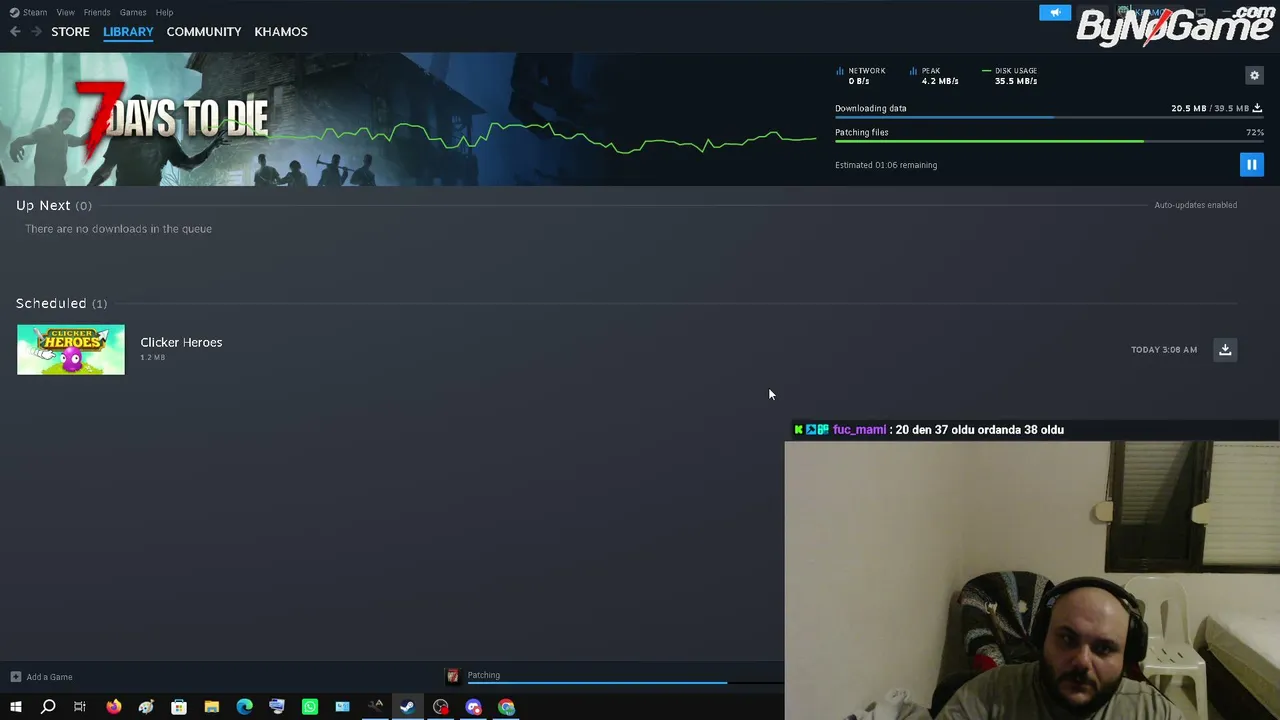Click the Downloading data progress bar

pyautogui.click(x=1049, y=118)
